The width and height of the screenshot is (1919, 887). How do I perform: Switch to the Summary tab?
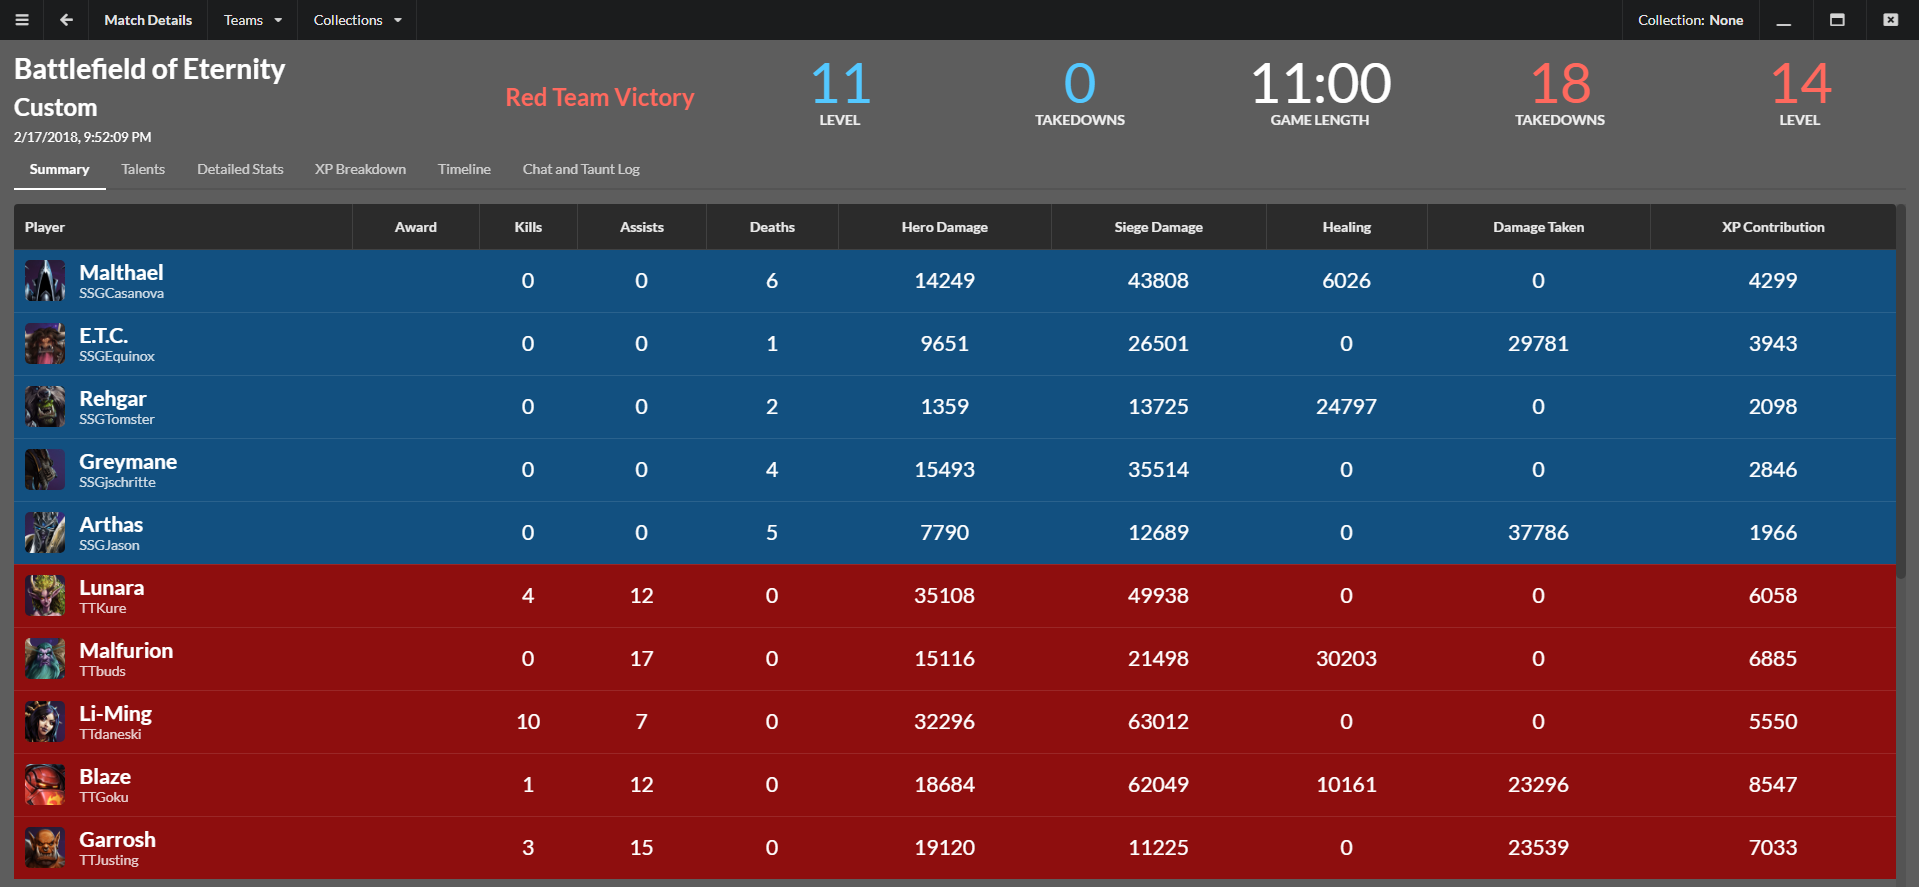(60, 169)
